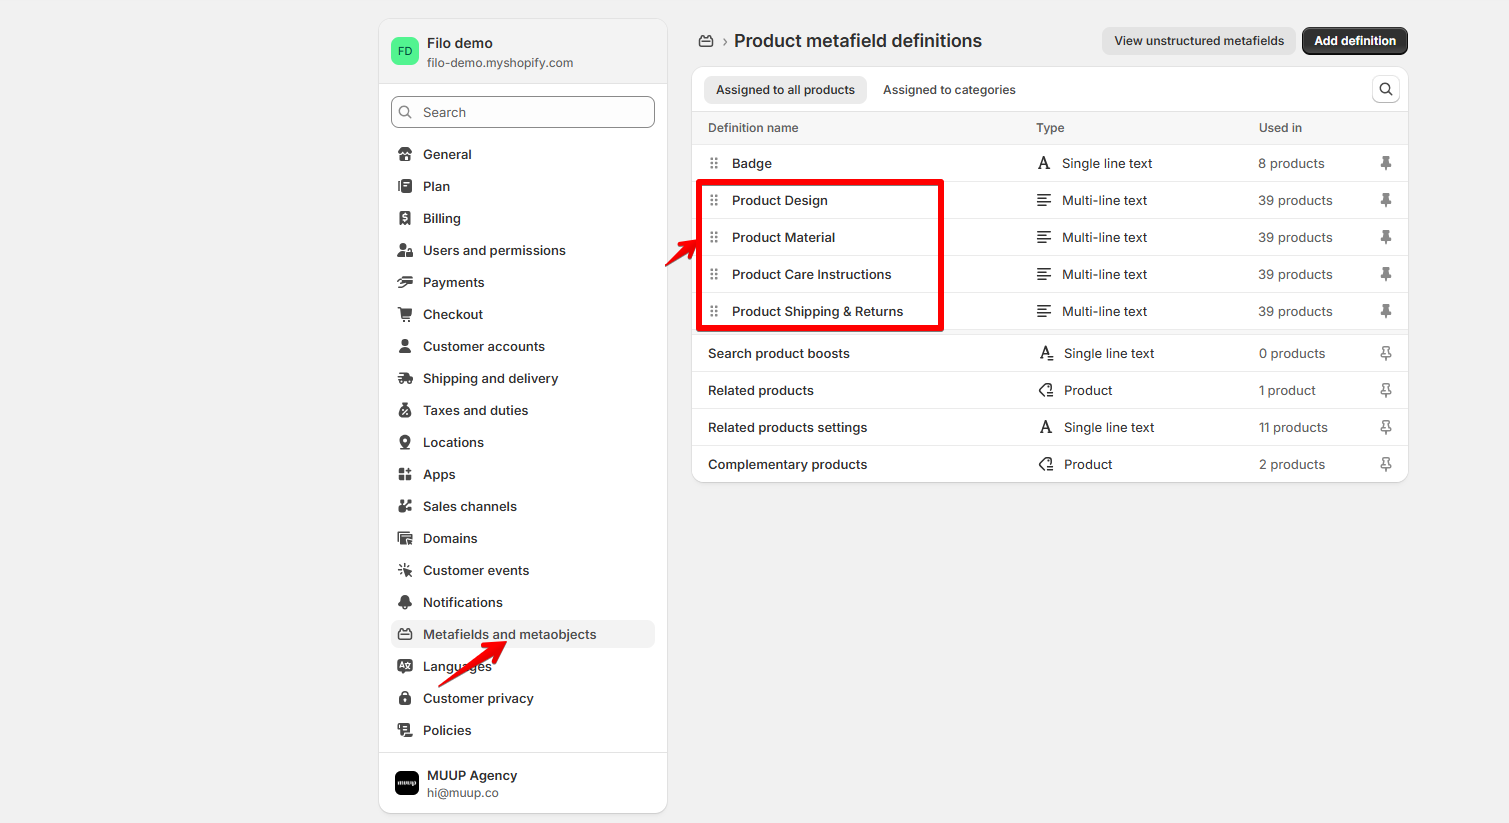The height and width of the screenshot is (823, 1509).
Task: Open Related products settings definition
Action: tap(787, 427)
